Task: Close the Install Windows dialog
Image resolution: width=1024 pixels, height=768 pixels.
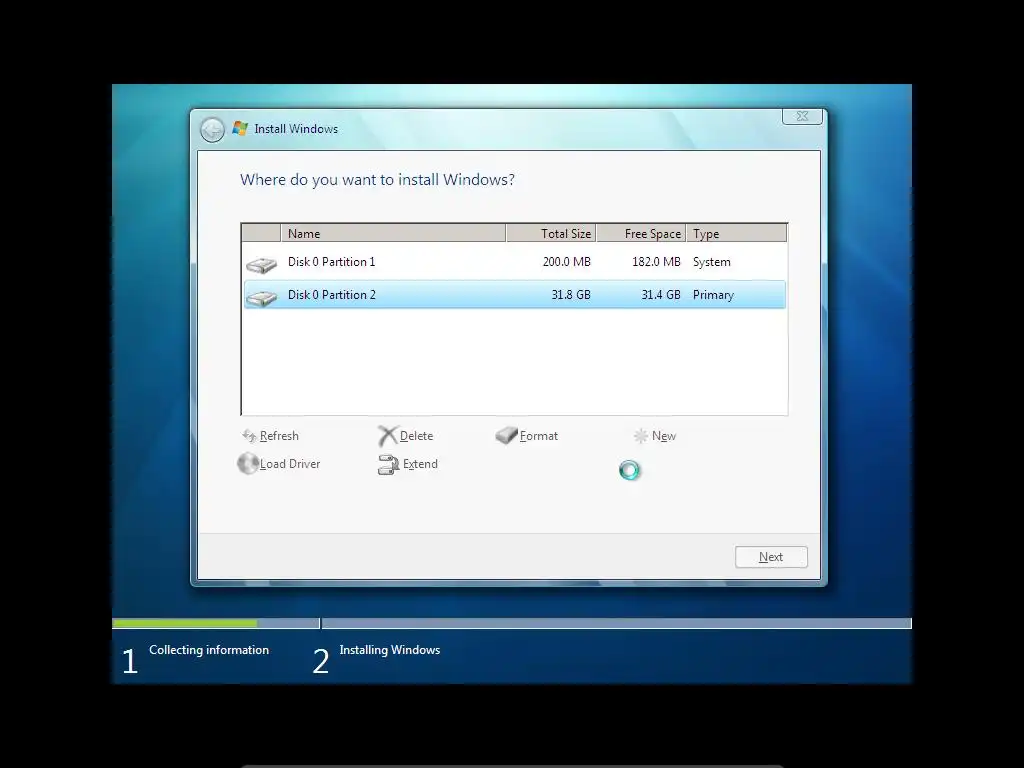Action: (x=802, y=116)
